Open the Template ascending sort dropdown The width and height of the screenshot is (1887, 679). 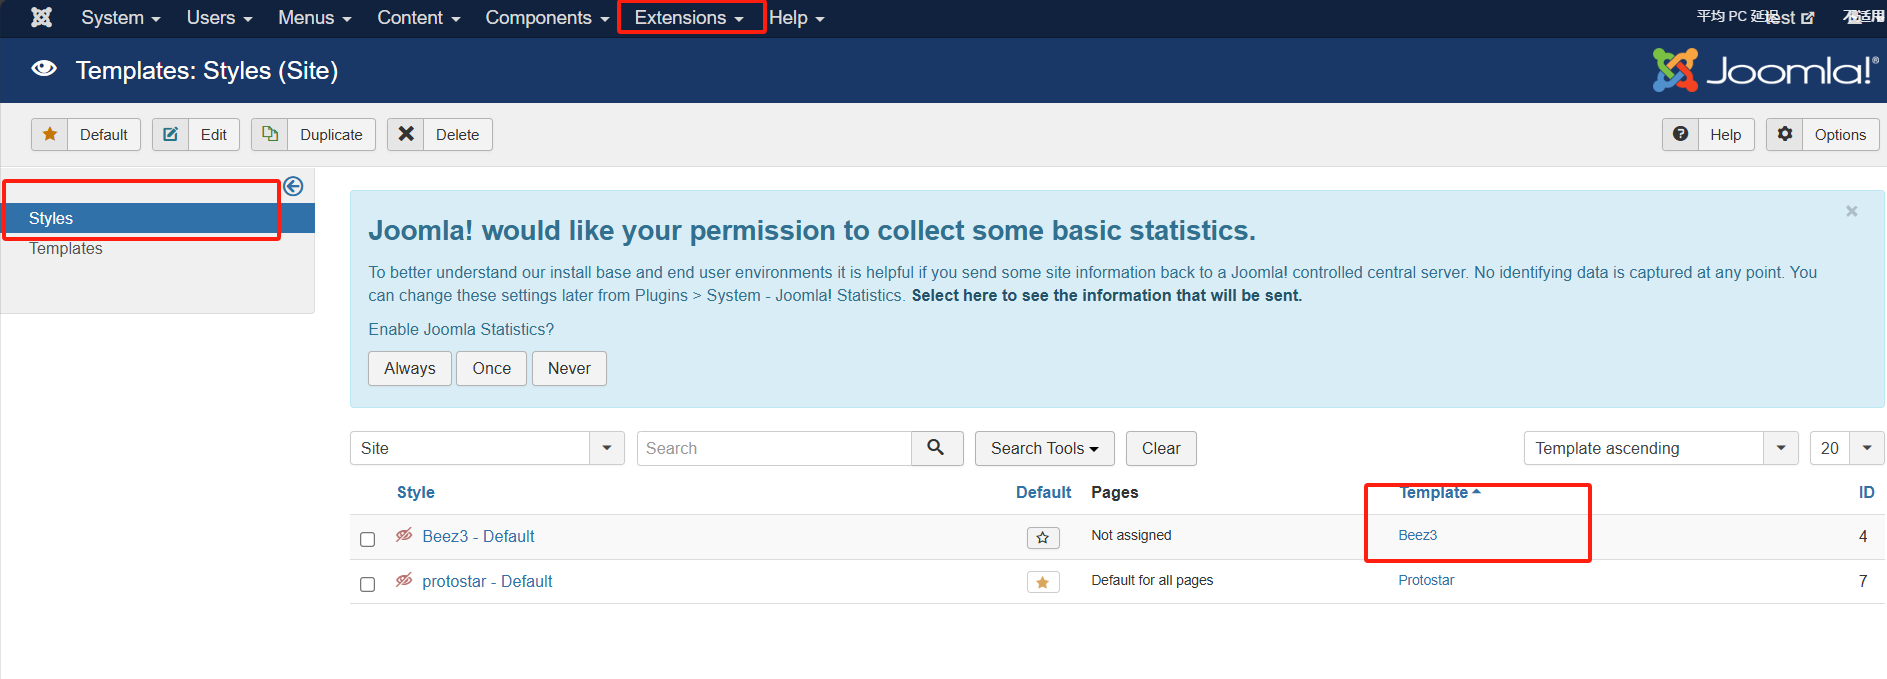[x=1661, y=448]
